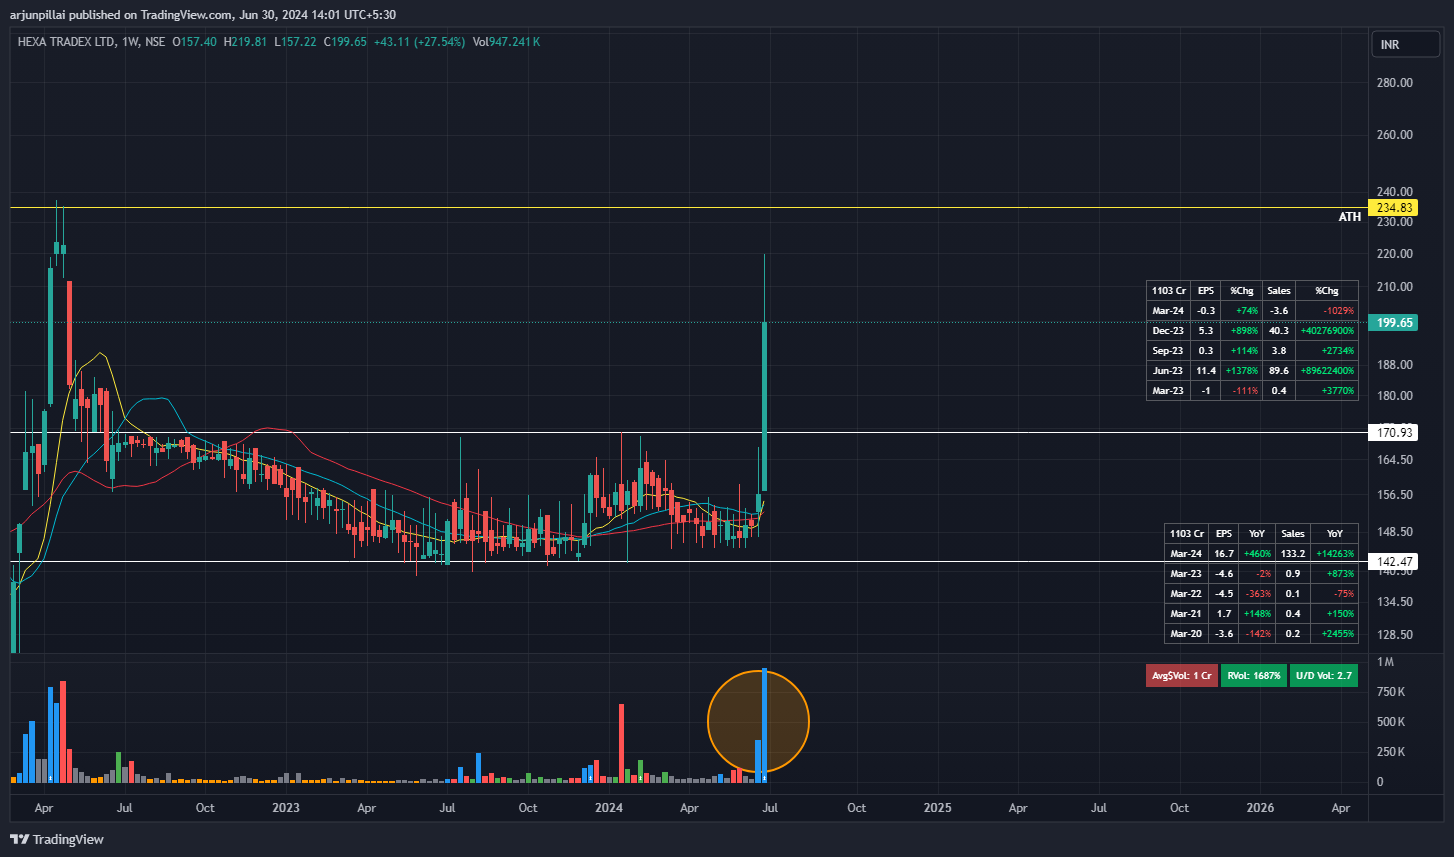This screenshot has height=857, width=1454.
Task: Click the AvgSVol: 1 Cr badge
Action: [1181, 675]
